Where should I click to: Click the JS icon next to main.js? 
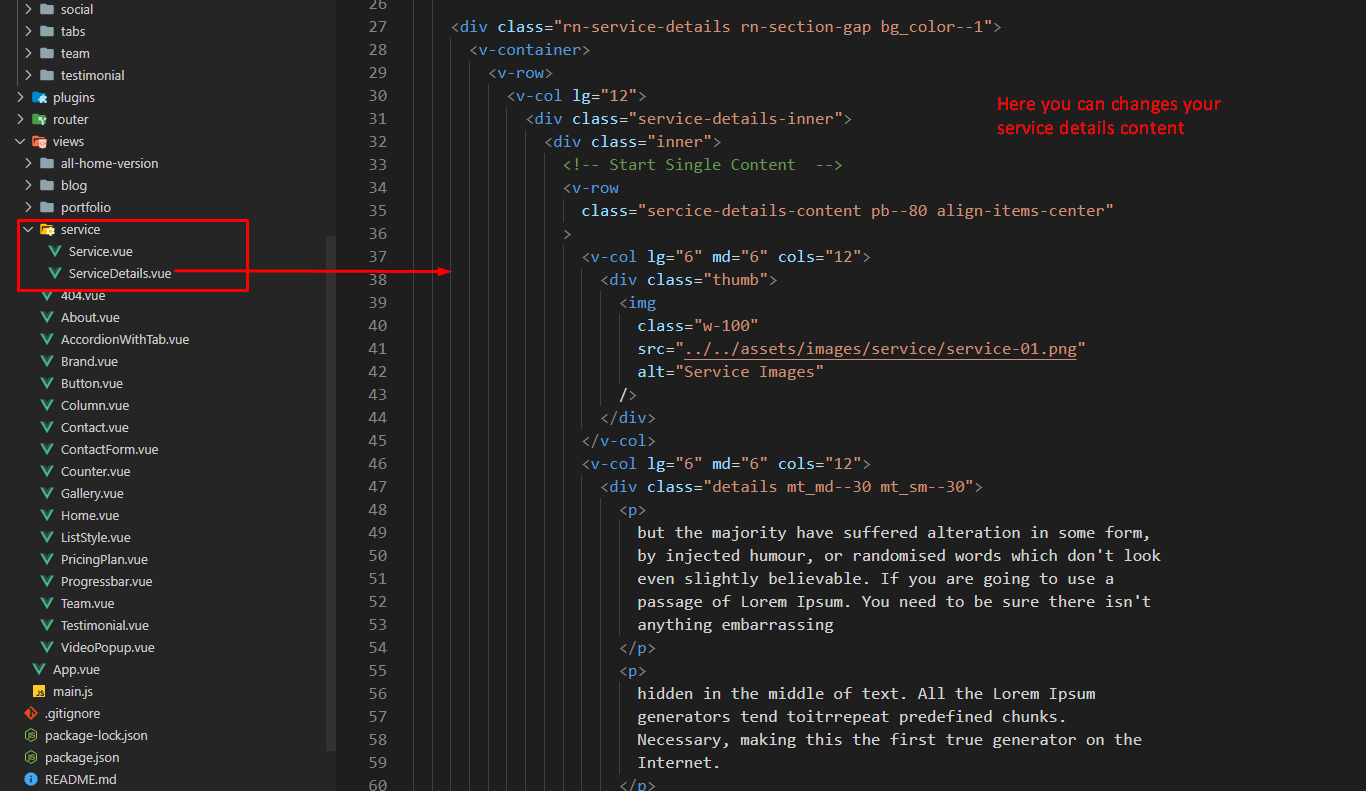coord(39,692)
